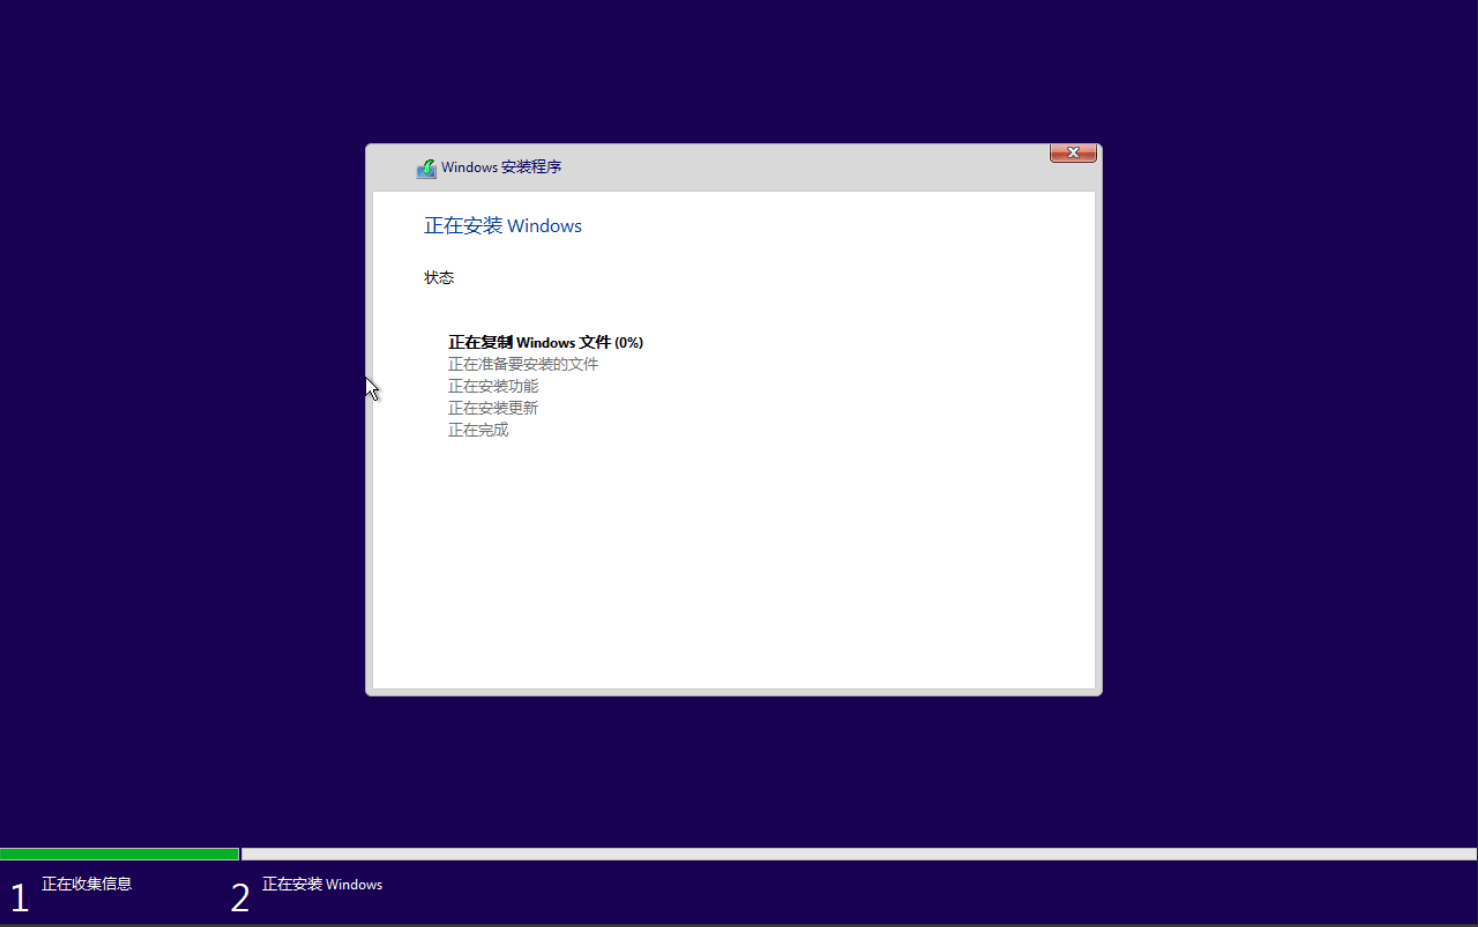The height and width of the screenshot is (927, 1478).
Task: Click the large number 2 phase indicator
Action: tap(240, 896)
